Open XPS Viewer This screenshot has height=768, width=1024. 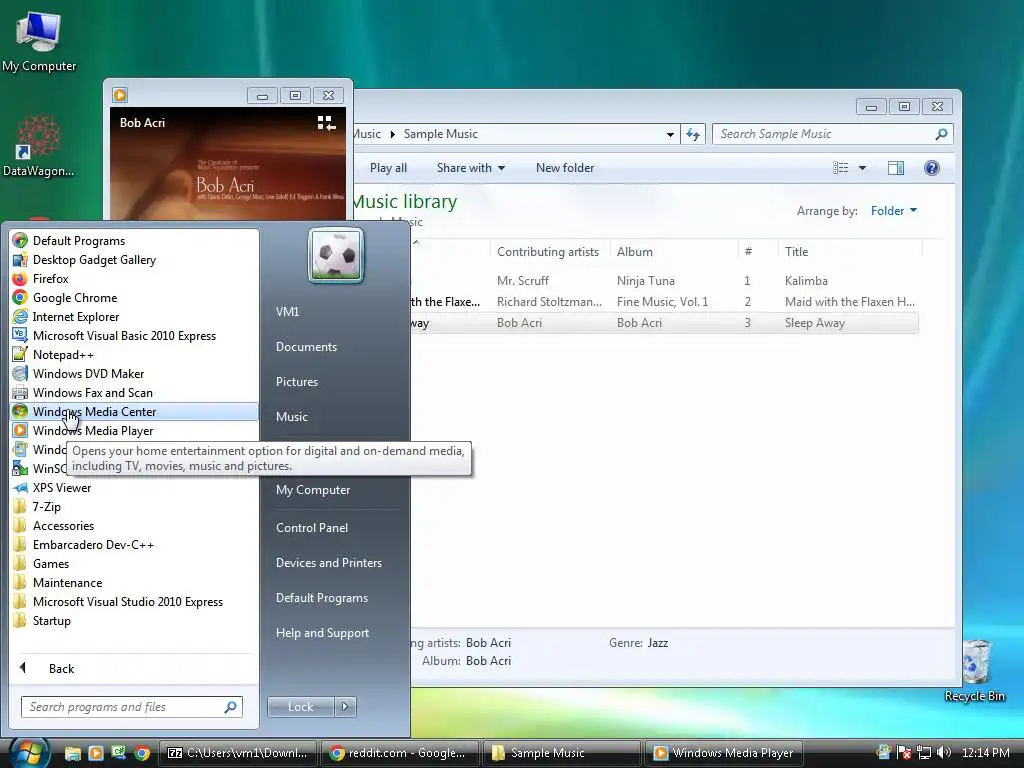[x=134, y=488]
